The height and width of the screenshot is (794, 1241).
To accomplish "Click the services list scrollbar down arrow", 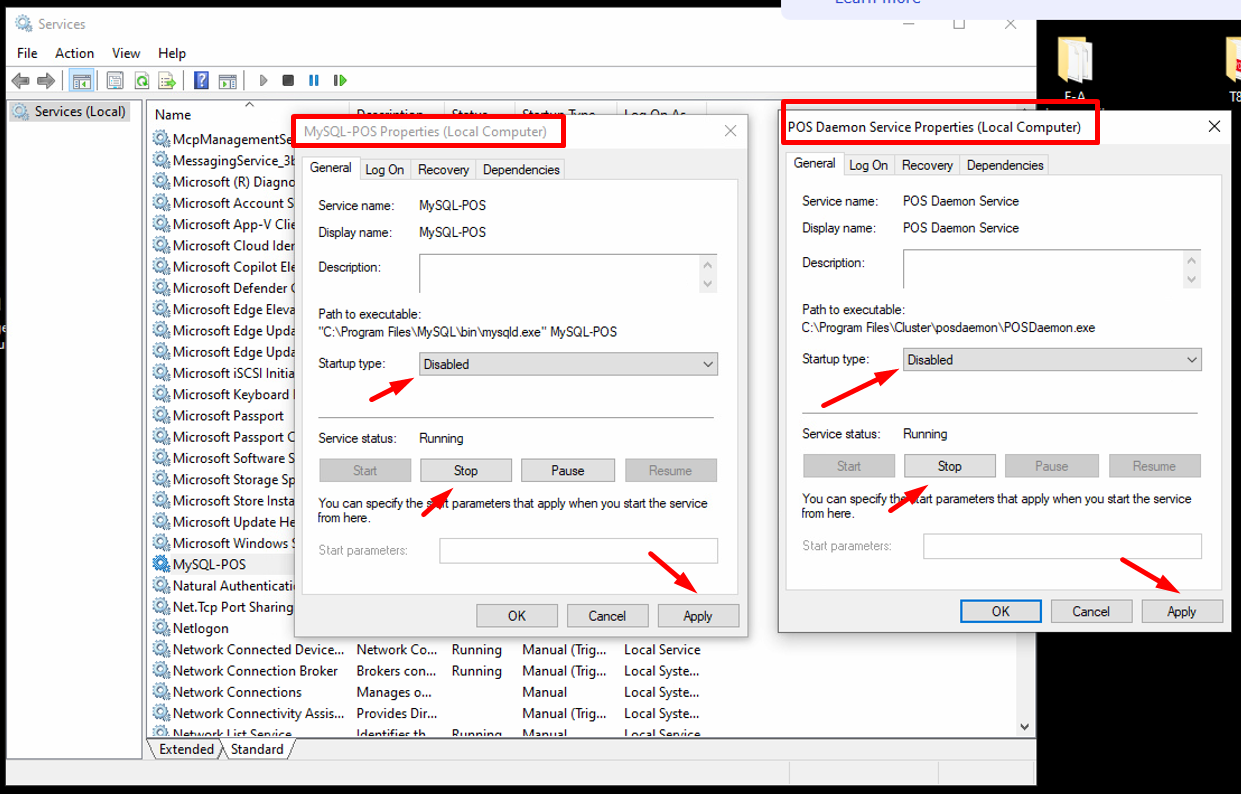I will 1025,727.
